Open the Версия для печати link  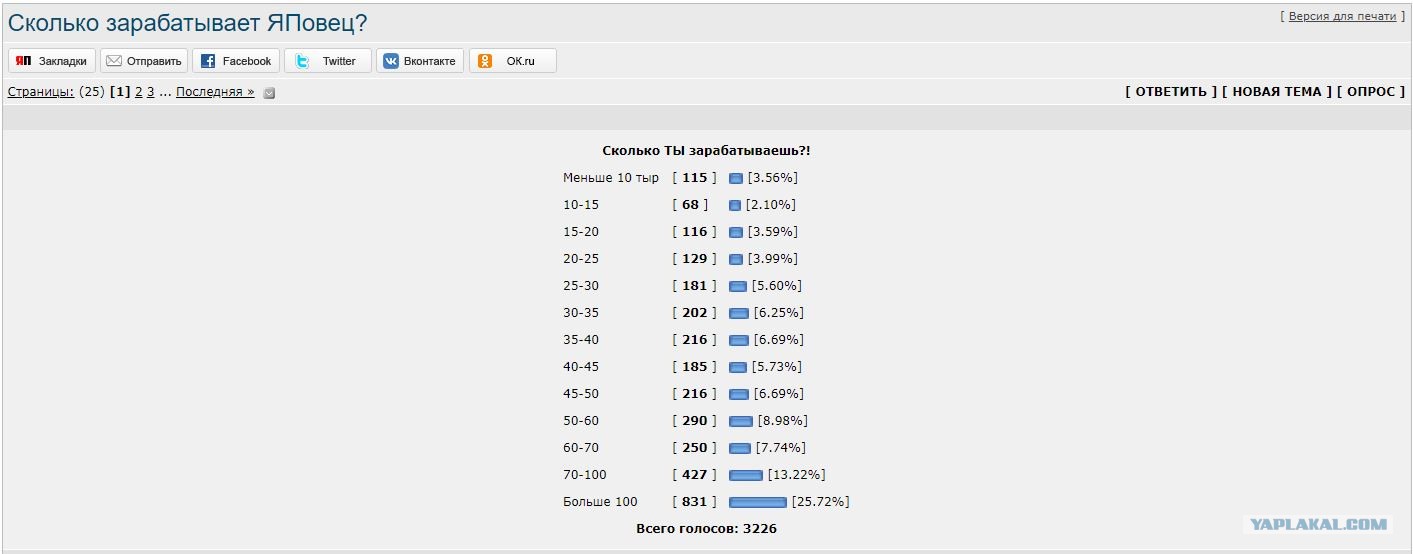pyautogui.click(x=1342, y=16)
